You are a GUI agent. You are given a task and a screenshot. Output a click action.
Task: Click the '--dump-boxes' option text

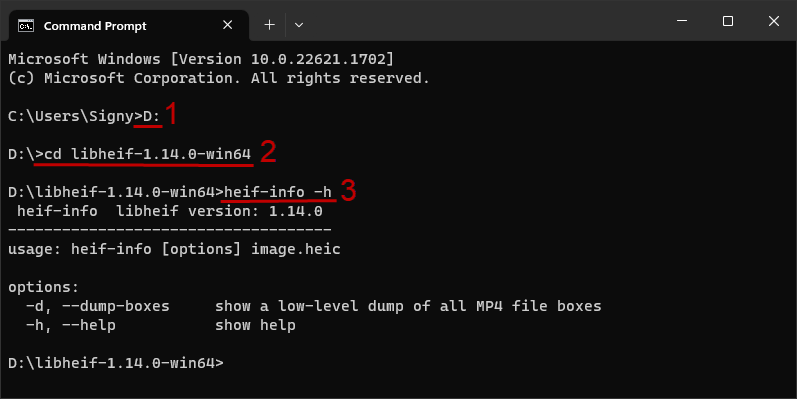115,306
